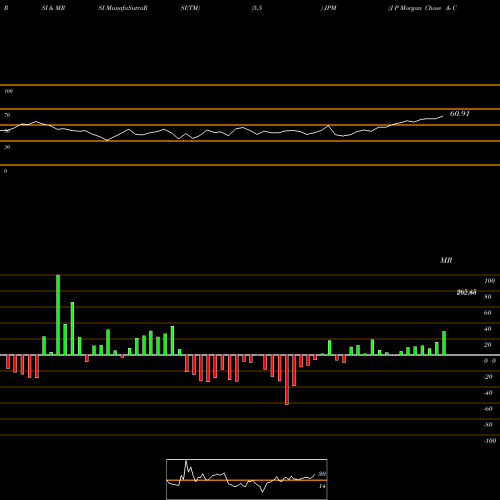Click the end of the RSI line
Viewport: 500px width, 500px height.
(443, 116)
